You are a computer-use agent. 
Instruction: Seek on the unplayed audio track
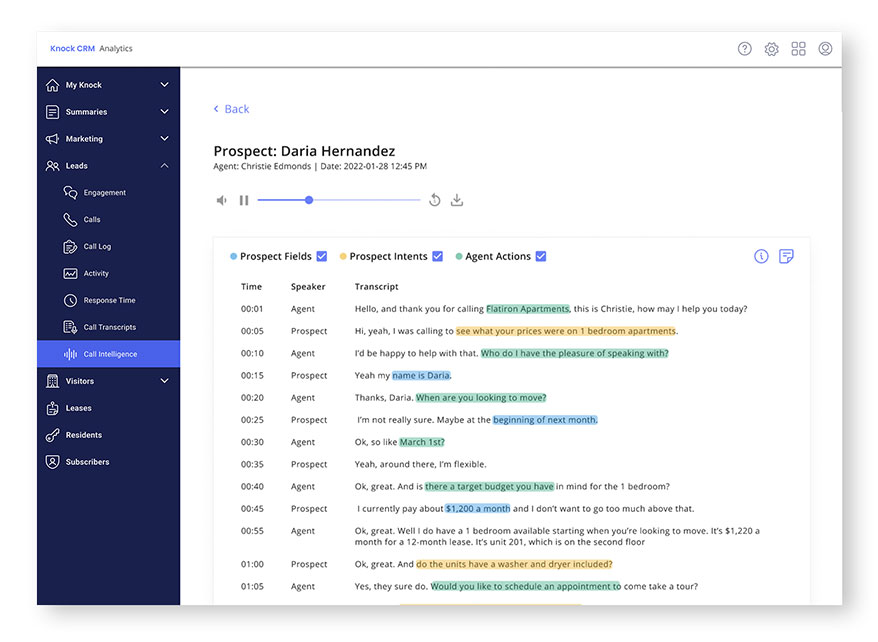(x=367, y=200)
